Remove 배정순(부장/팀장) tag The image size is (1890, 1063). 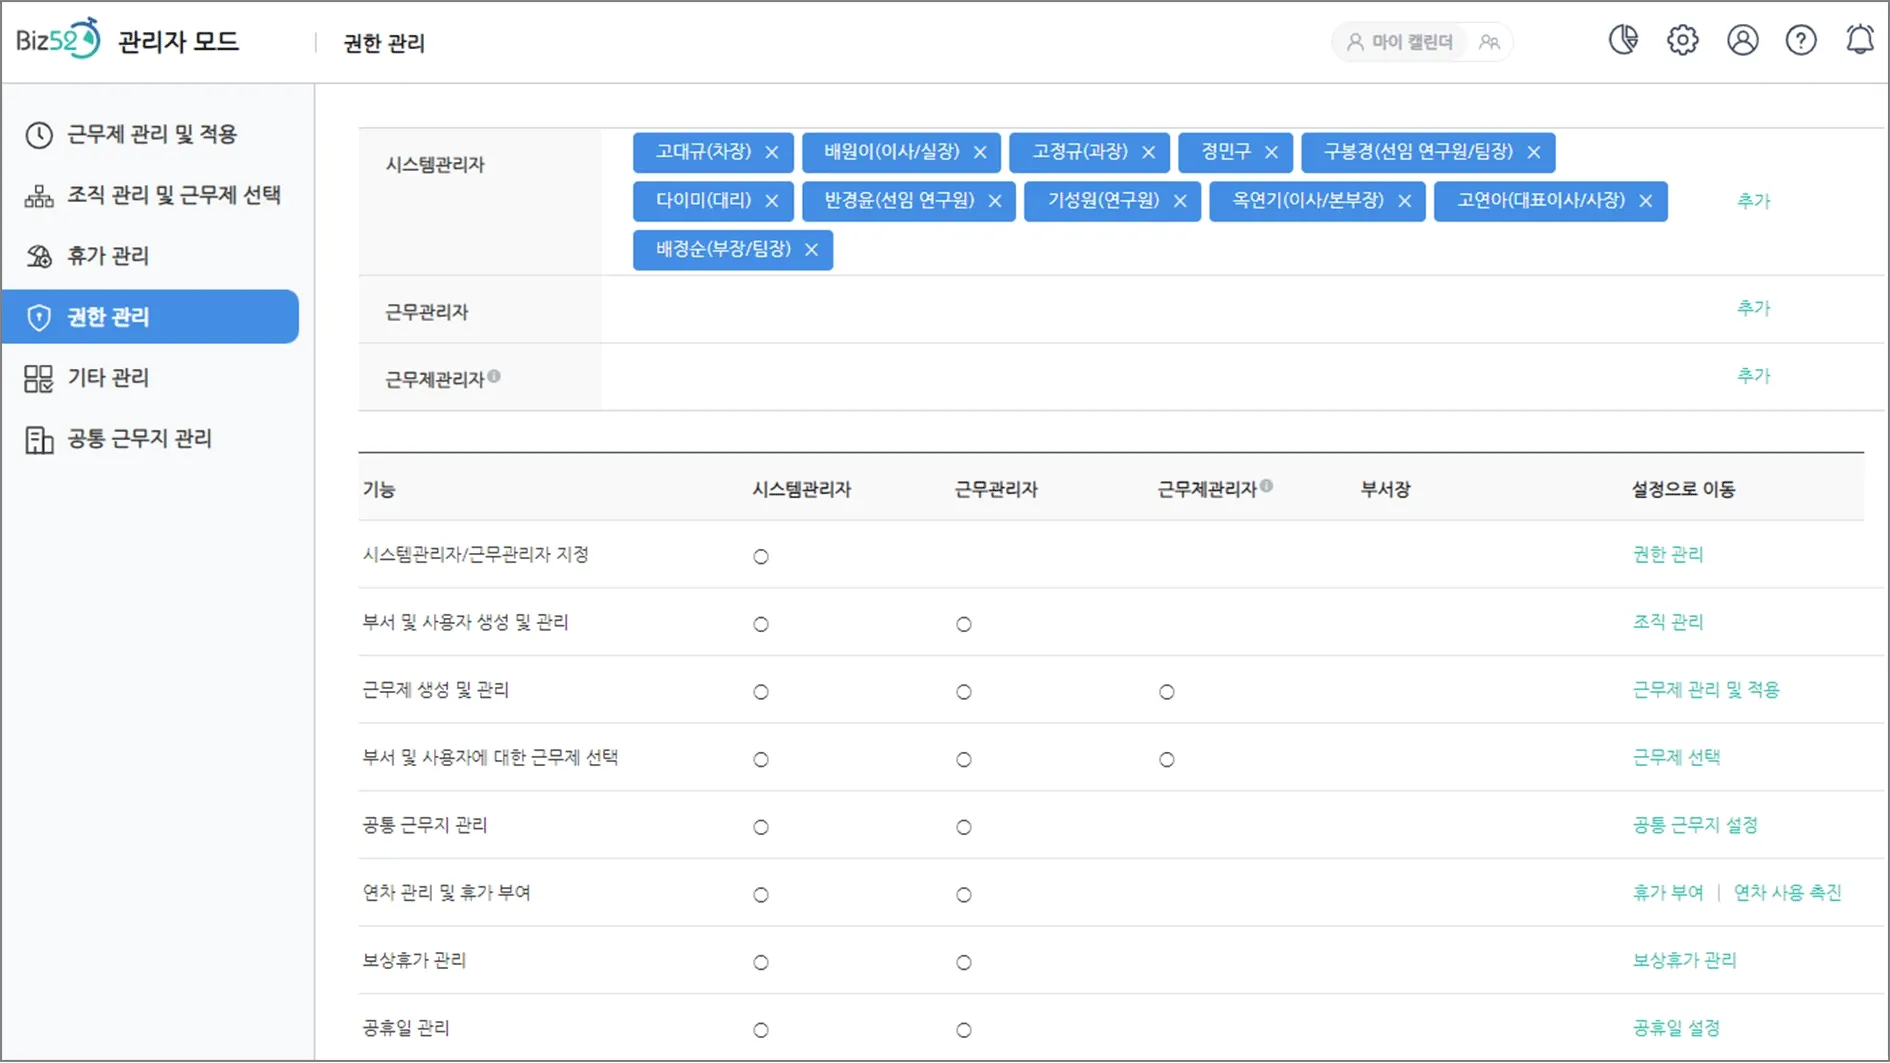[x=811, y=250]
